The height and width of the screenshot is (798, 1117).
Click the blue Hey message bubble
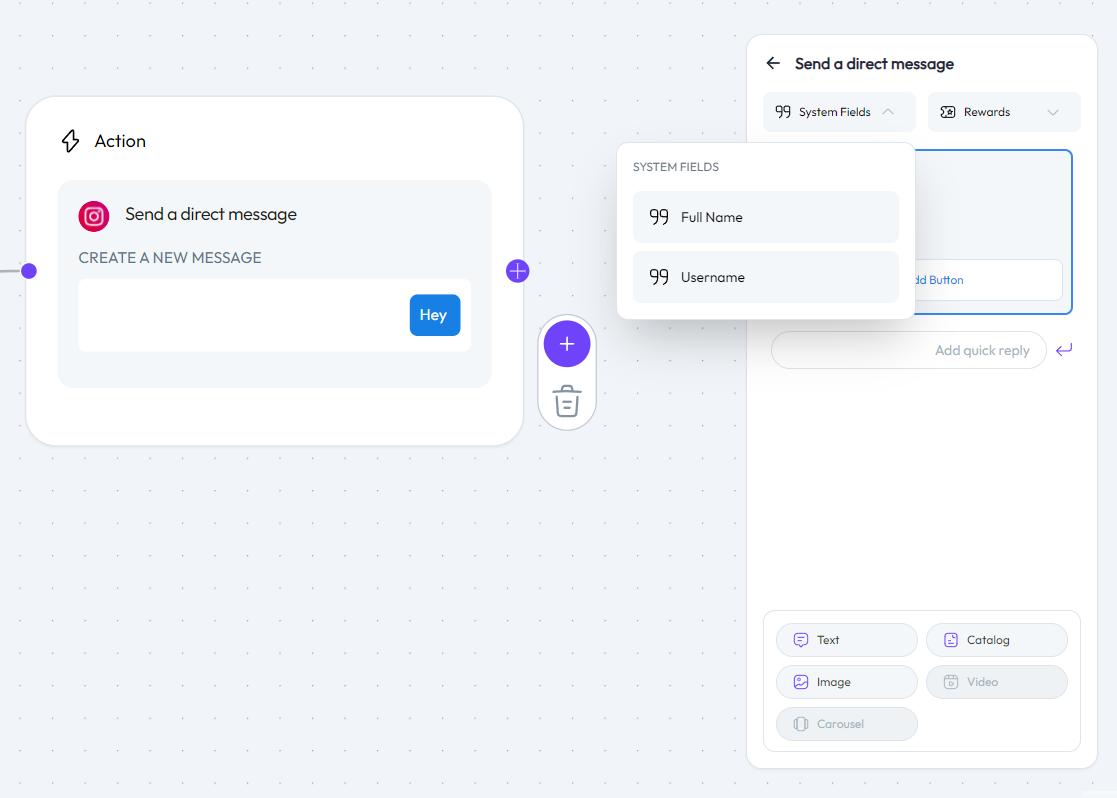[434, 315]
